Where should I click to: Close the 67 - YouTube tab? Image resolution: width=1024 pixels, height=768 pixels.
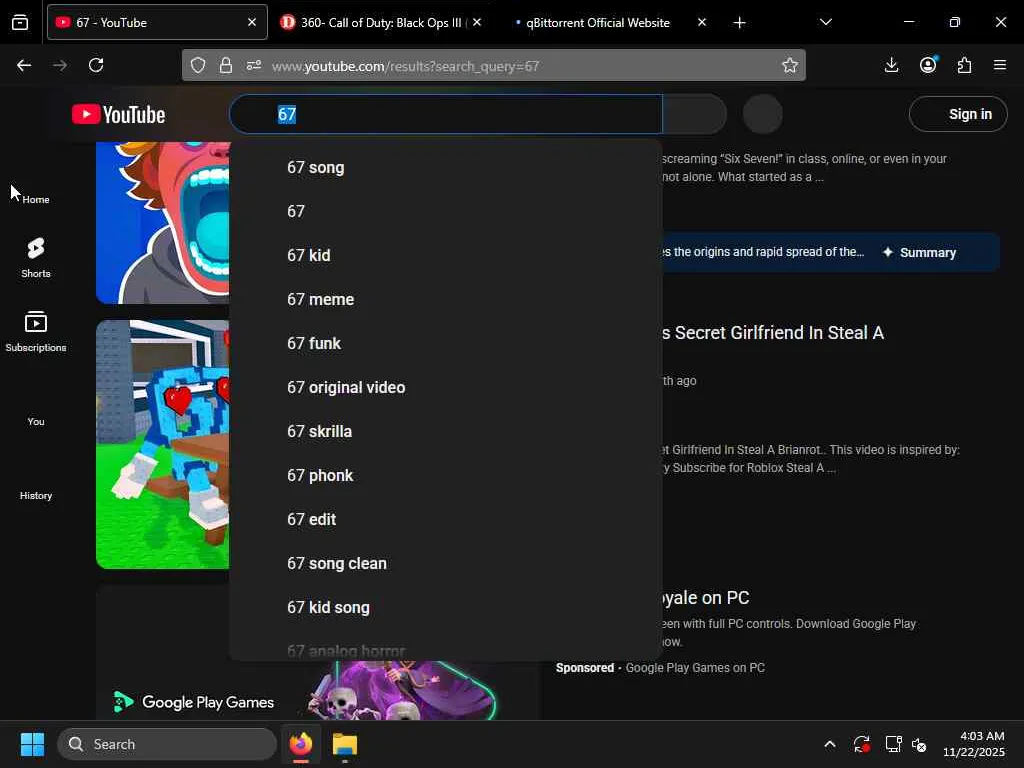pyautogui.click(x=252, y=23)
